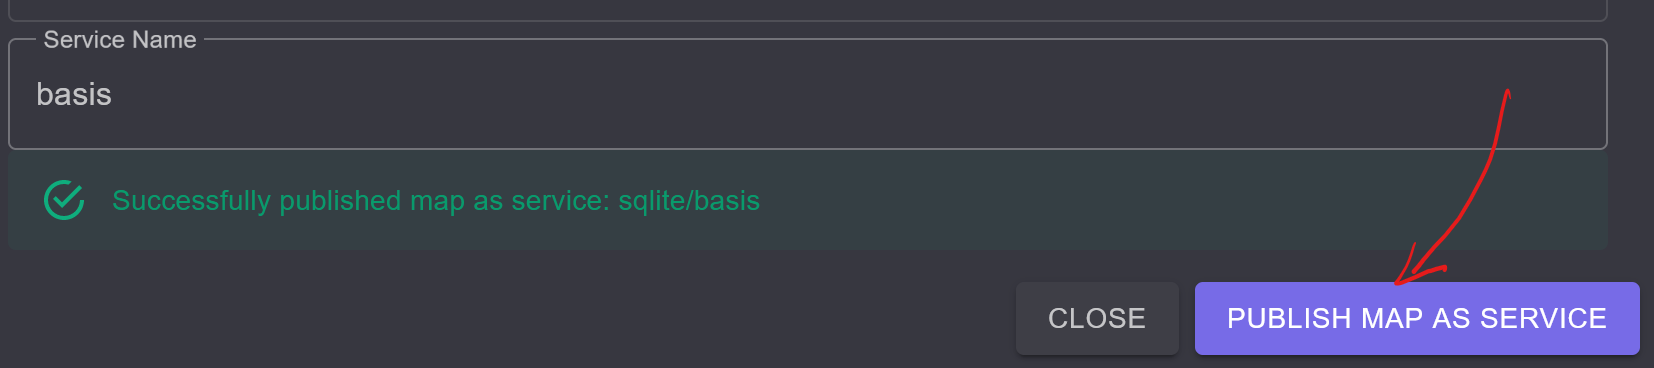Click the circled check icon beside success message
Screen dimensions: 1654x368
64,200
